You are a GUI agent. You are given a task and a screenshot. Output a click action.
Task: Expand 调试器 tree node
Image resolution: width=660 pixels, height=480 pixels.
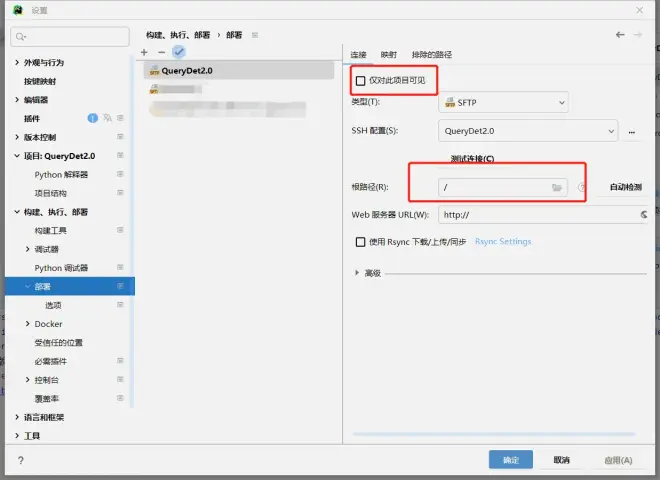tap(27, 249)
